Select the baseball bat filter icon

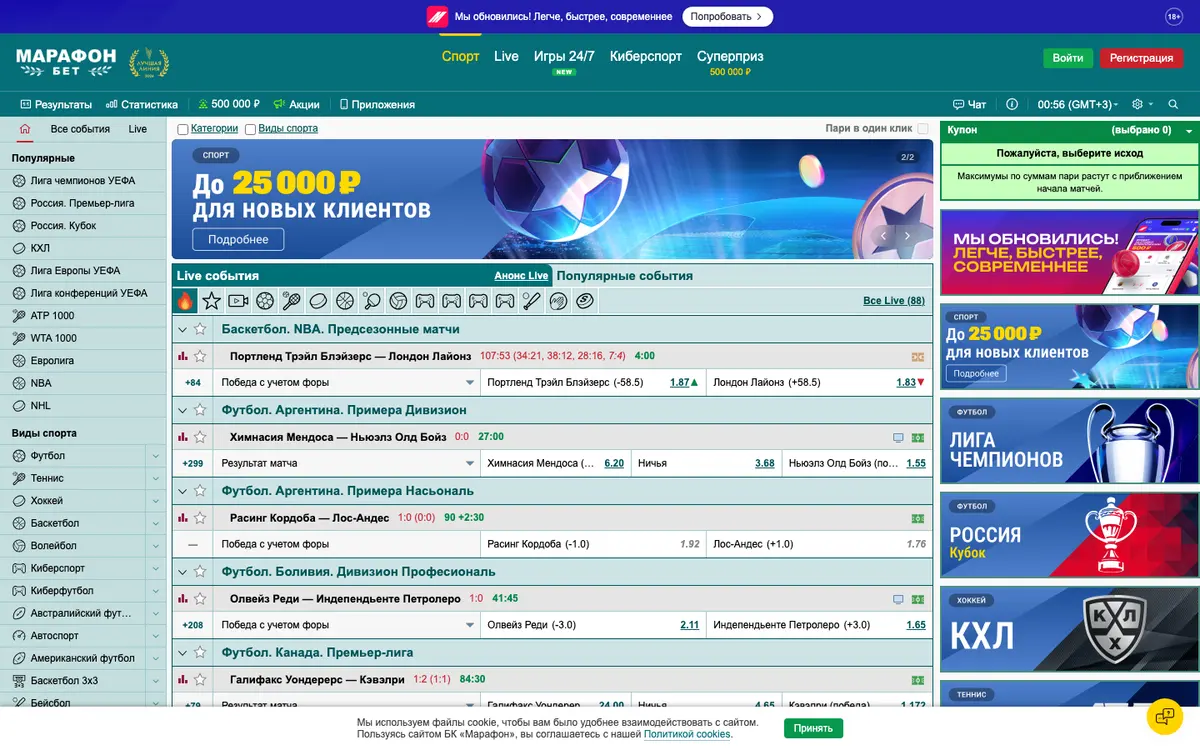point(532,300)
